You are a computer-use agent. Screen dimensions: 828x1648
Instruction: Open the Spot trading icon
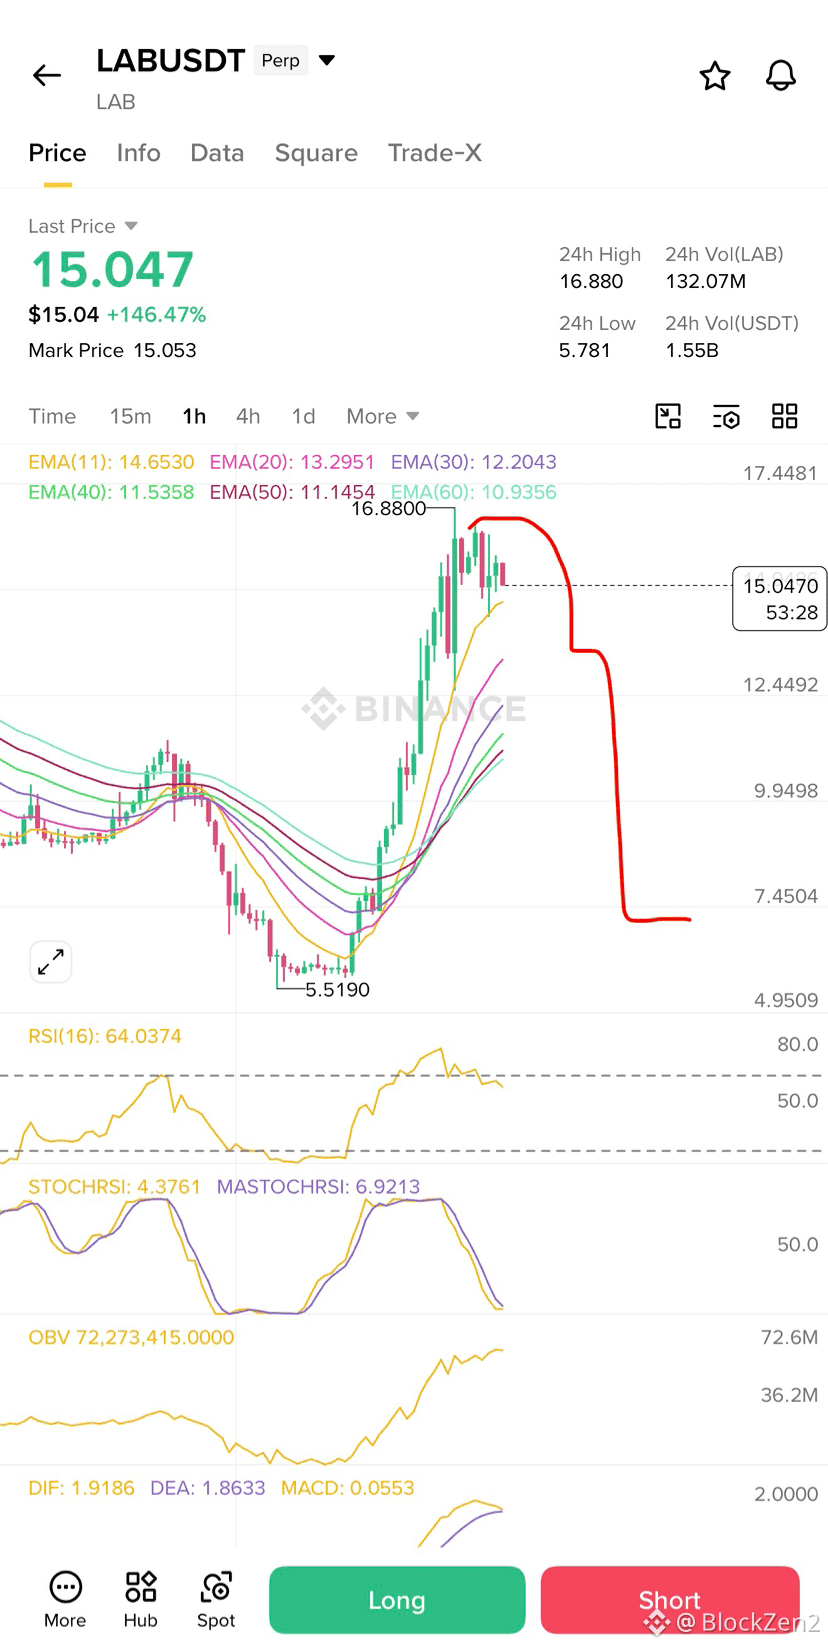(x=216, y=1599)
